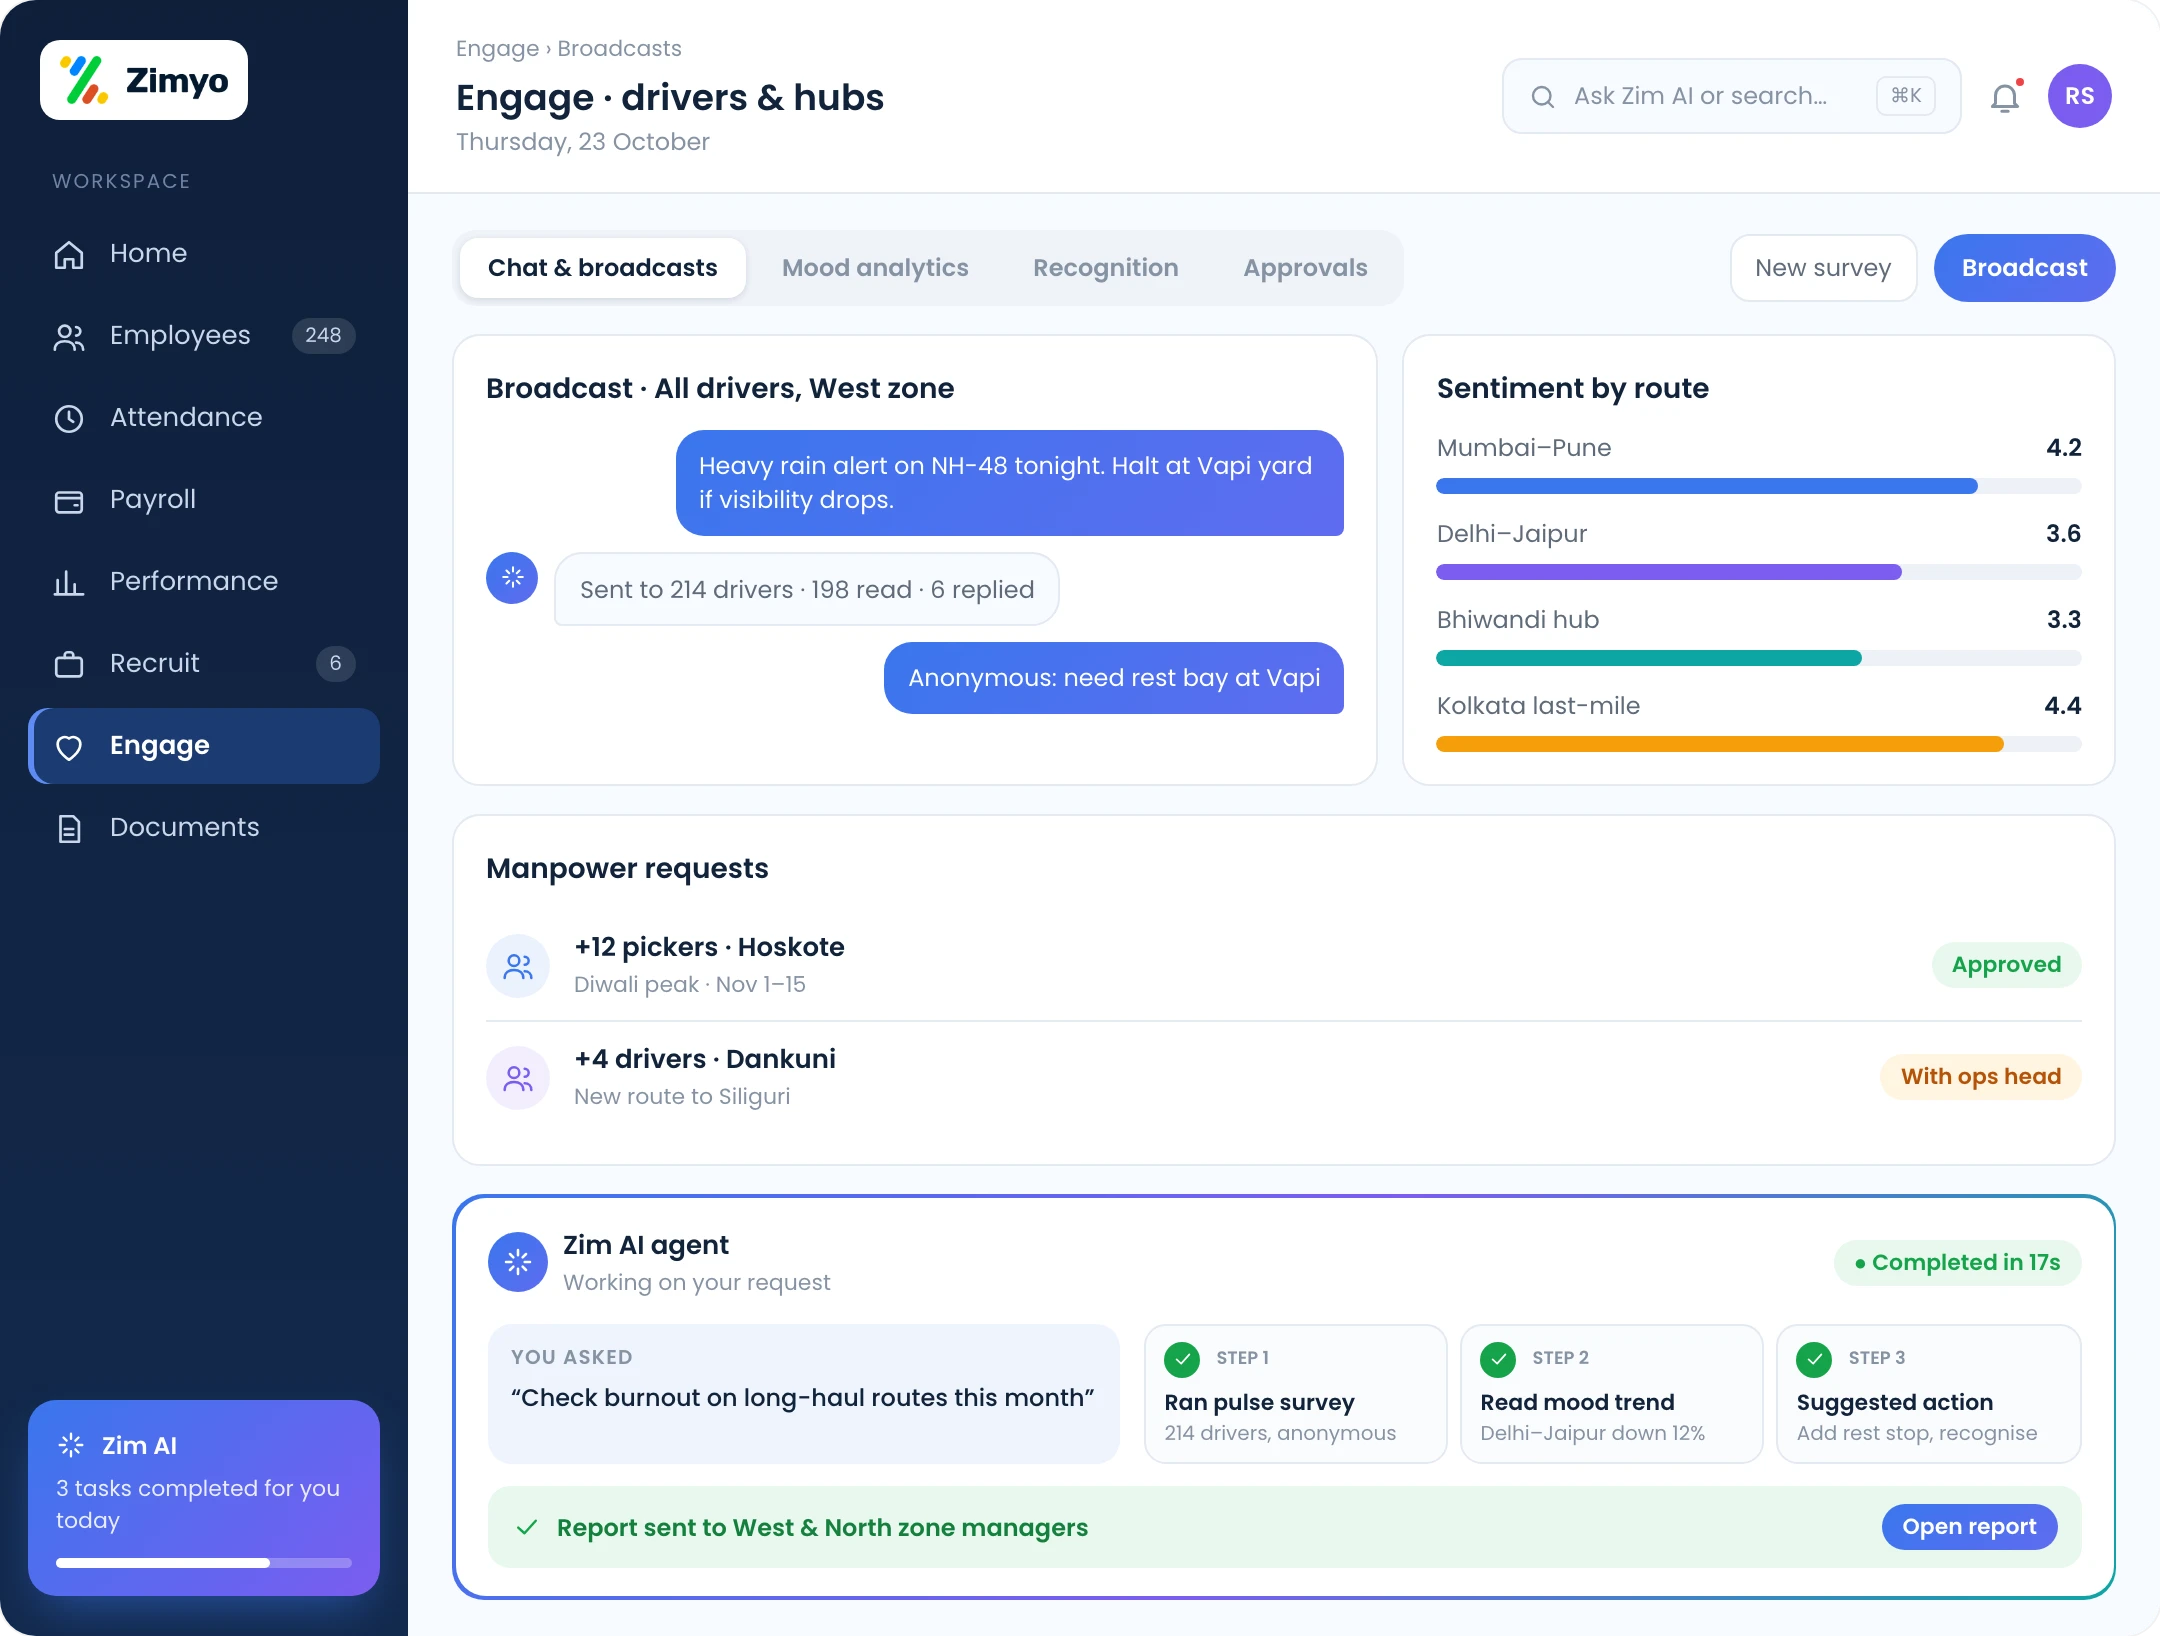The height and width of the screenshot is (1636, 2160).
Task: Open the Step 2 Read mood trend card
Action: point(1611,1394)
